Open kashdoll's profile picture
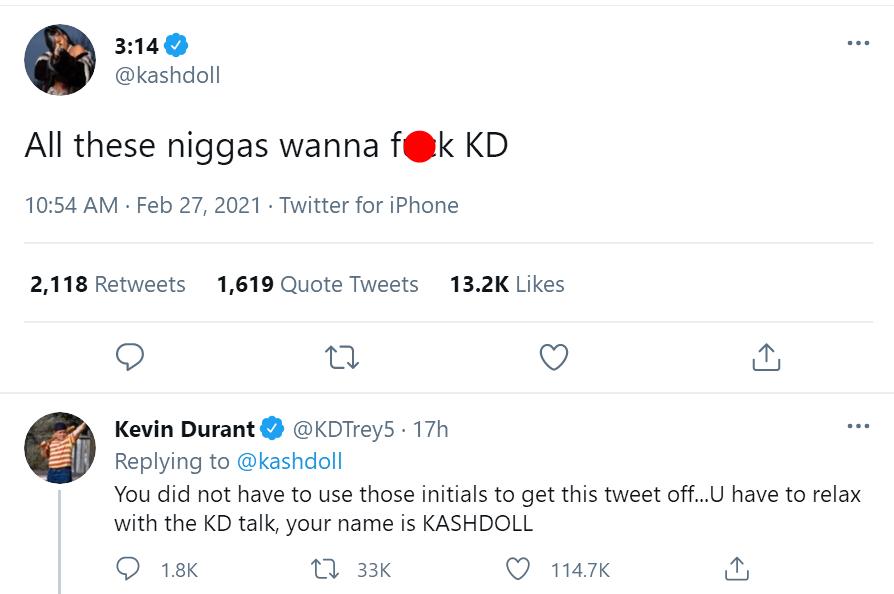The width and height of the screenshot is (894, 594). coord(60,60)
